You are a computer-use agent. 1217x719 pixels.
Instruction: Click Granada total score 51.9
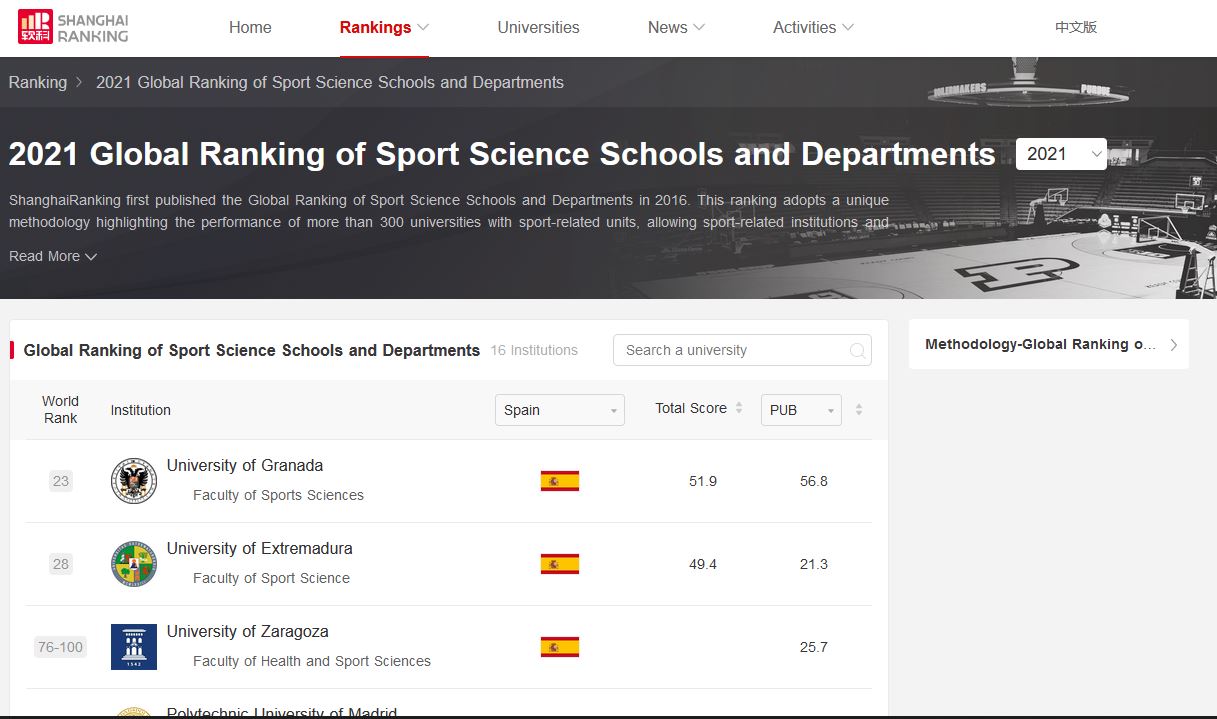(703, 481)
